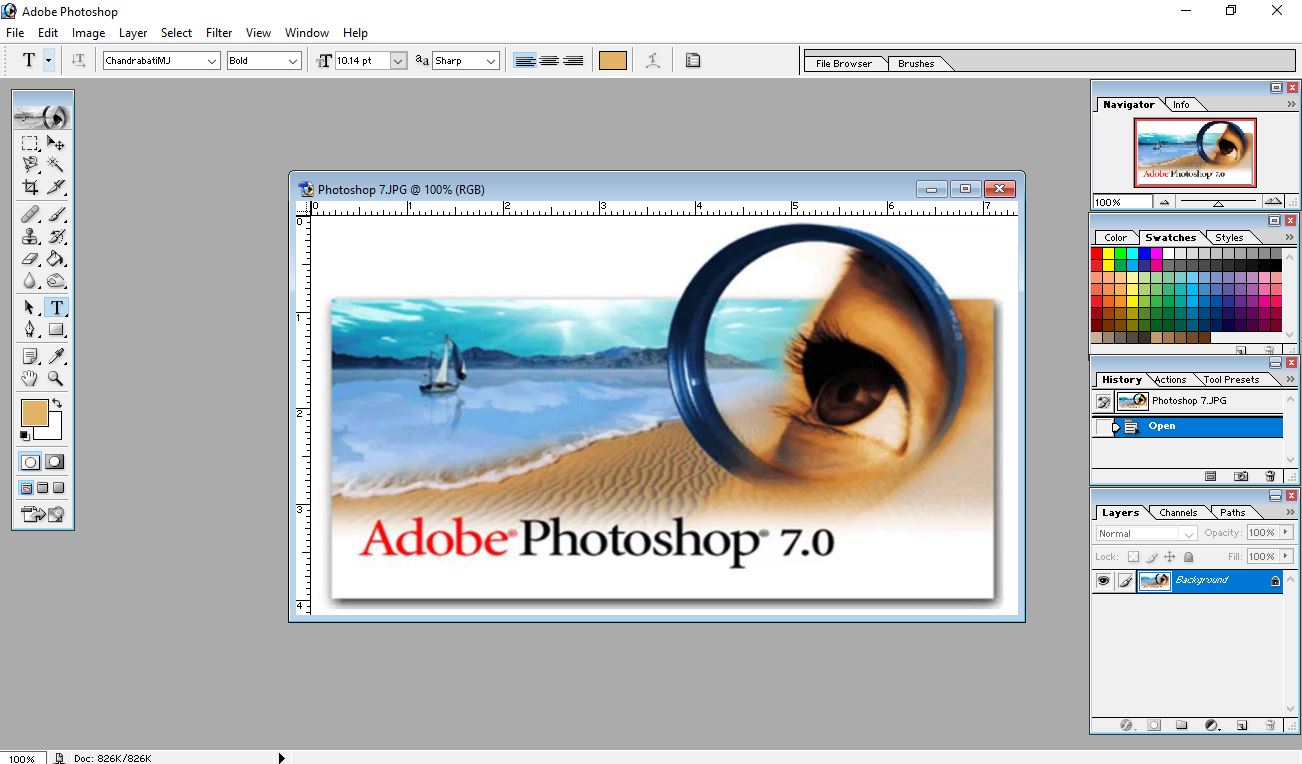Open the Filter menu
Image resolution: width=1302 pixels, height=764 pixels.
pos(219,33)
